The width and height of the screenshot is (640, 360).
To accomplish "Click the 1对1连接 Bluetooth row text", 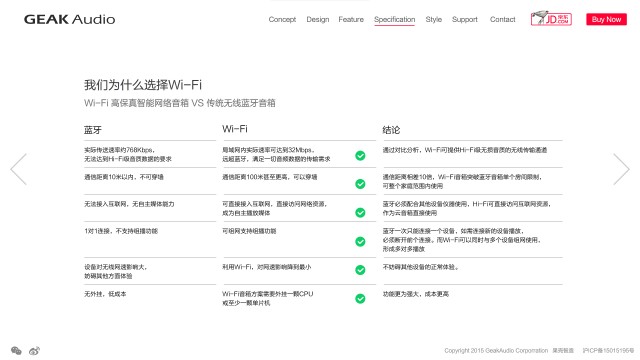I will click(x=121, y=231).
